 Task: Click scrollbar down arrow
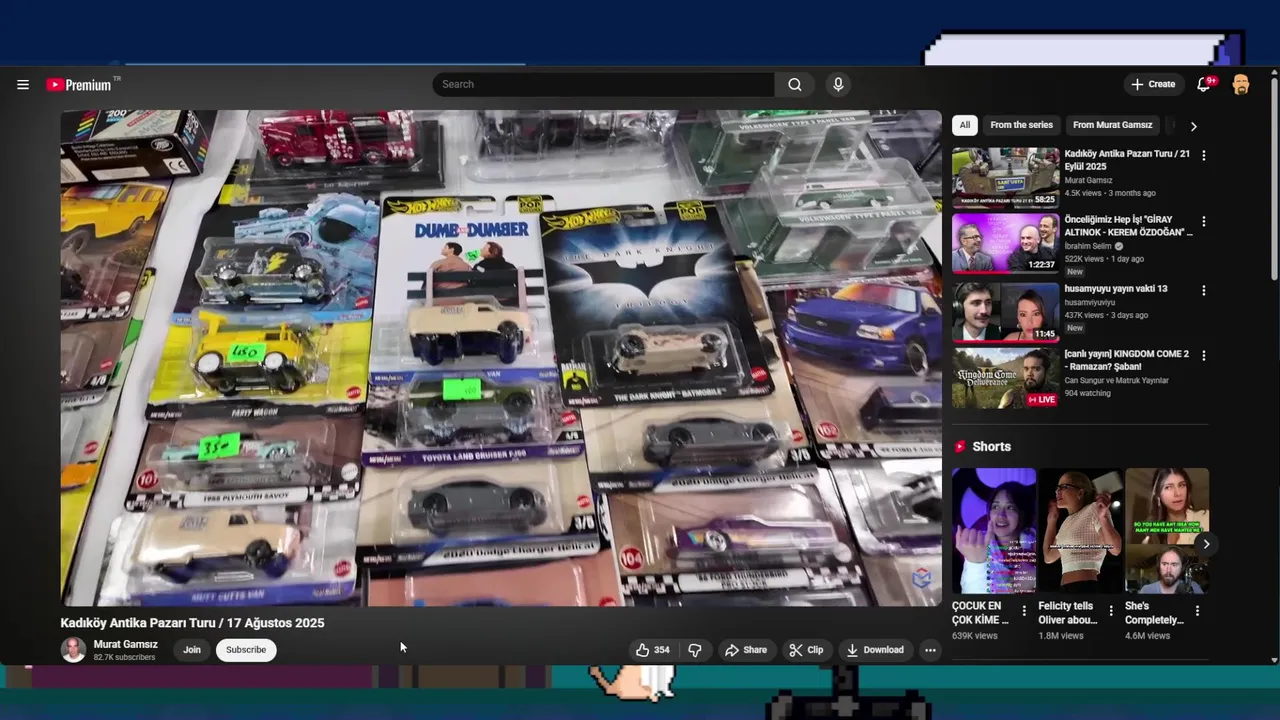[1274, 660]
